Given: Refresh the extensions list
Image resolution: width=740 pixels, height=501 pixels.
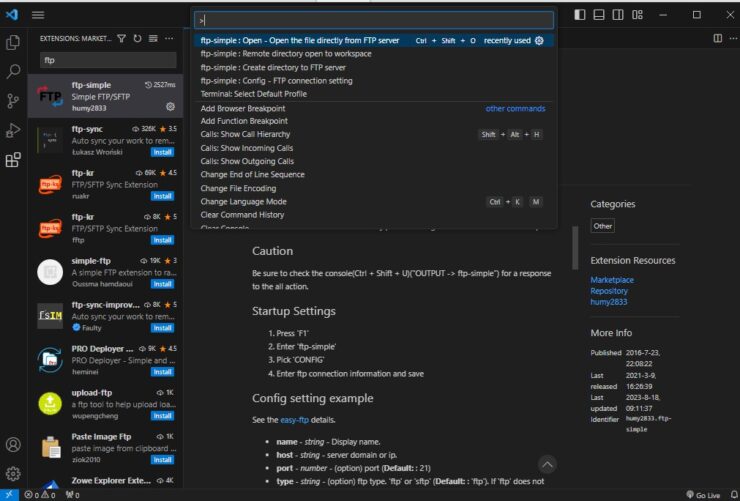Looking at the screenshot, I should click(137, 38).
